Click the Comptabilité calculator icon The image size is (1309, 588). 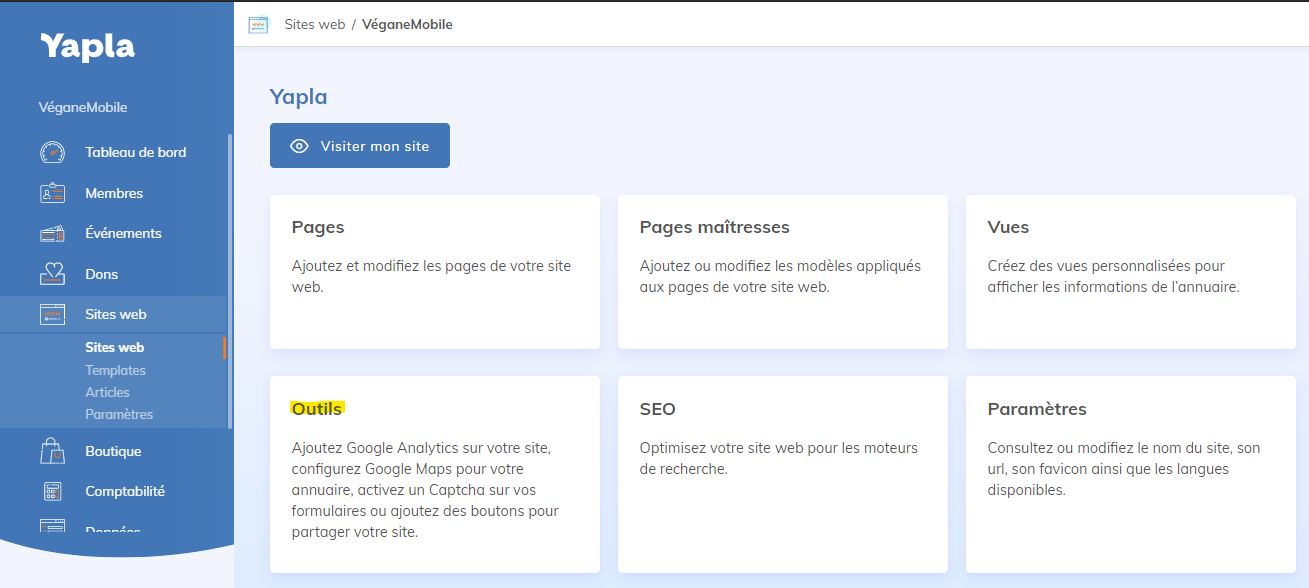click(x=52, y=492)
